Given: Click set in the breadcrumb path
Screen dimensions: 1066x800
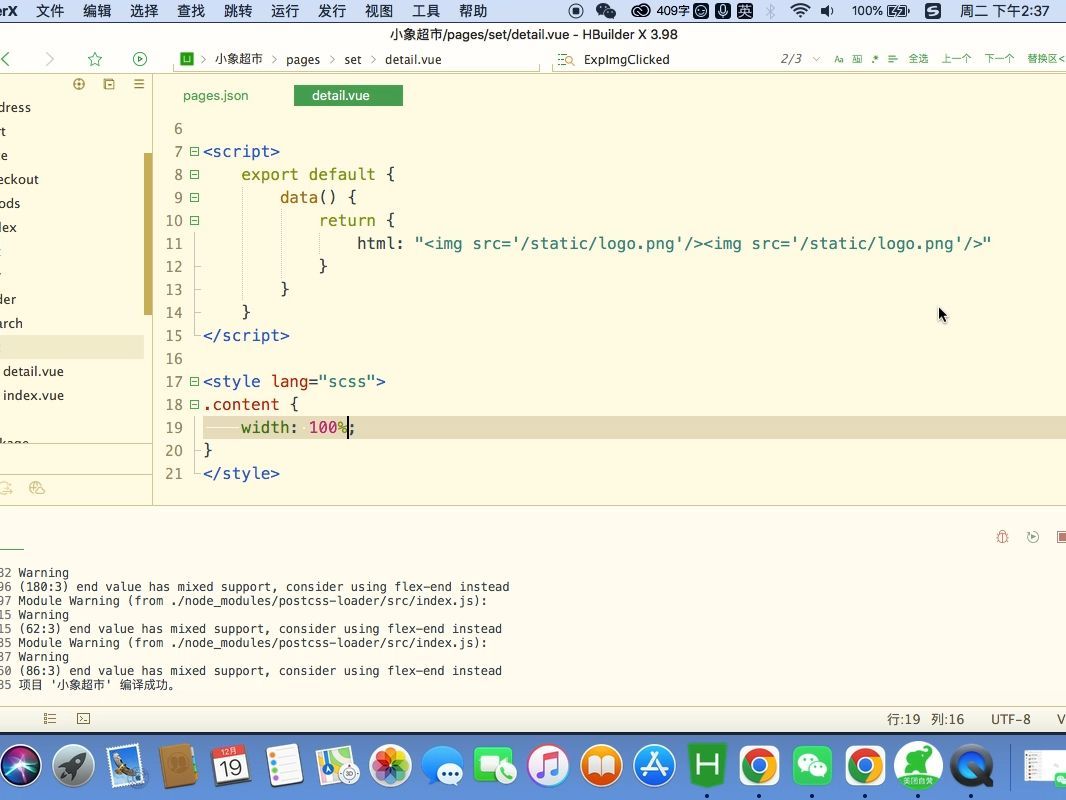Looking at the screenshot, I should [353, 60].
